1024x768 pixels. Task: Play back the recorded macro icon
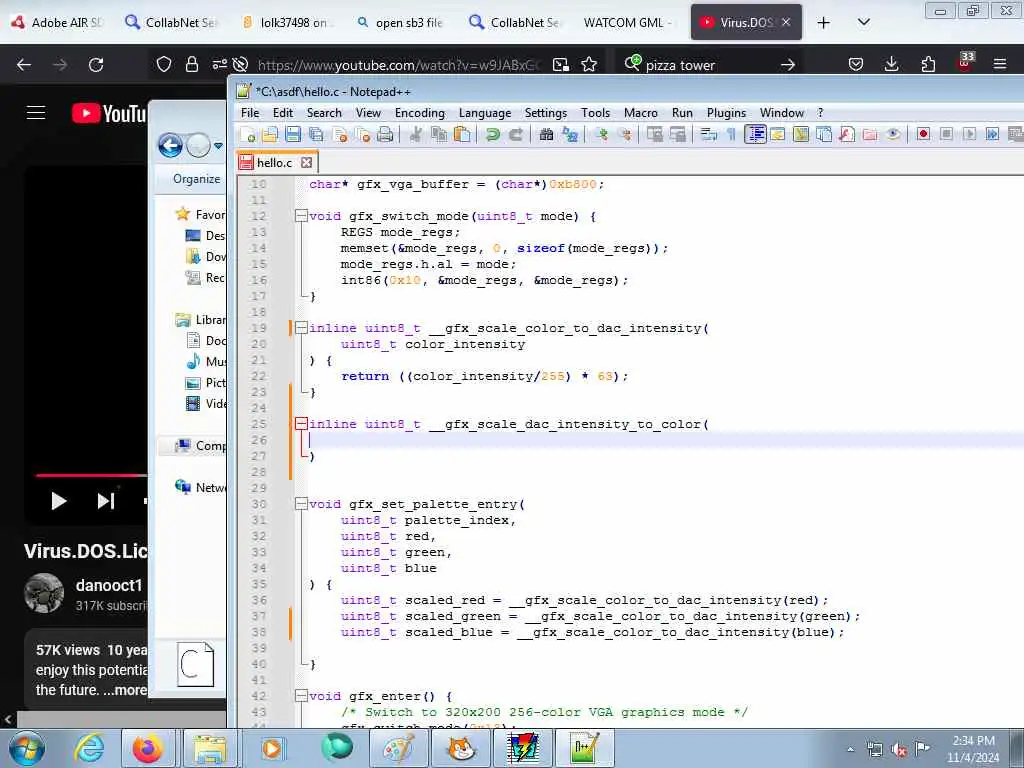click(970, 135)
